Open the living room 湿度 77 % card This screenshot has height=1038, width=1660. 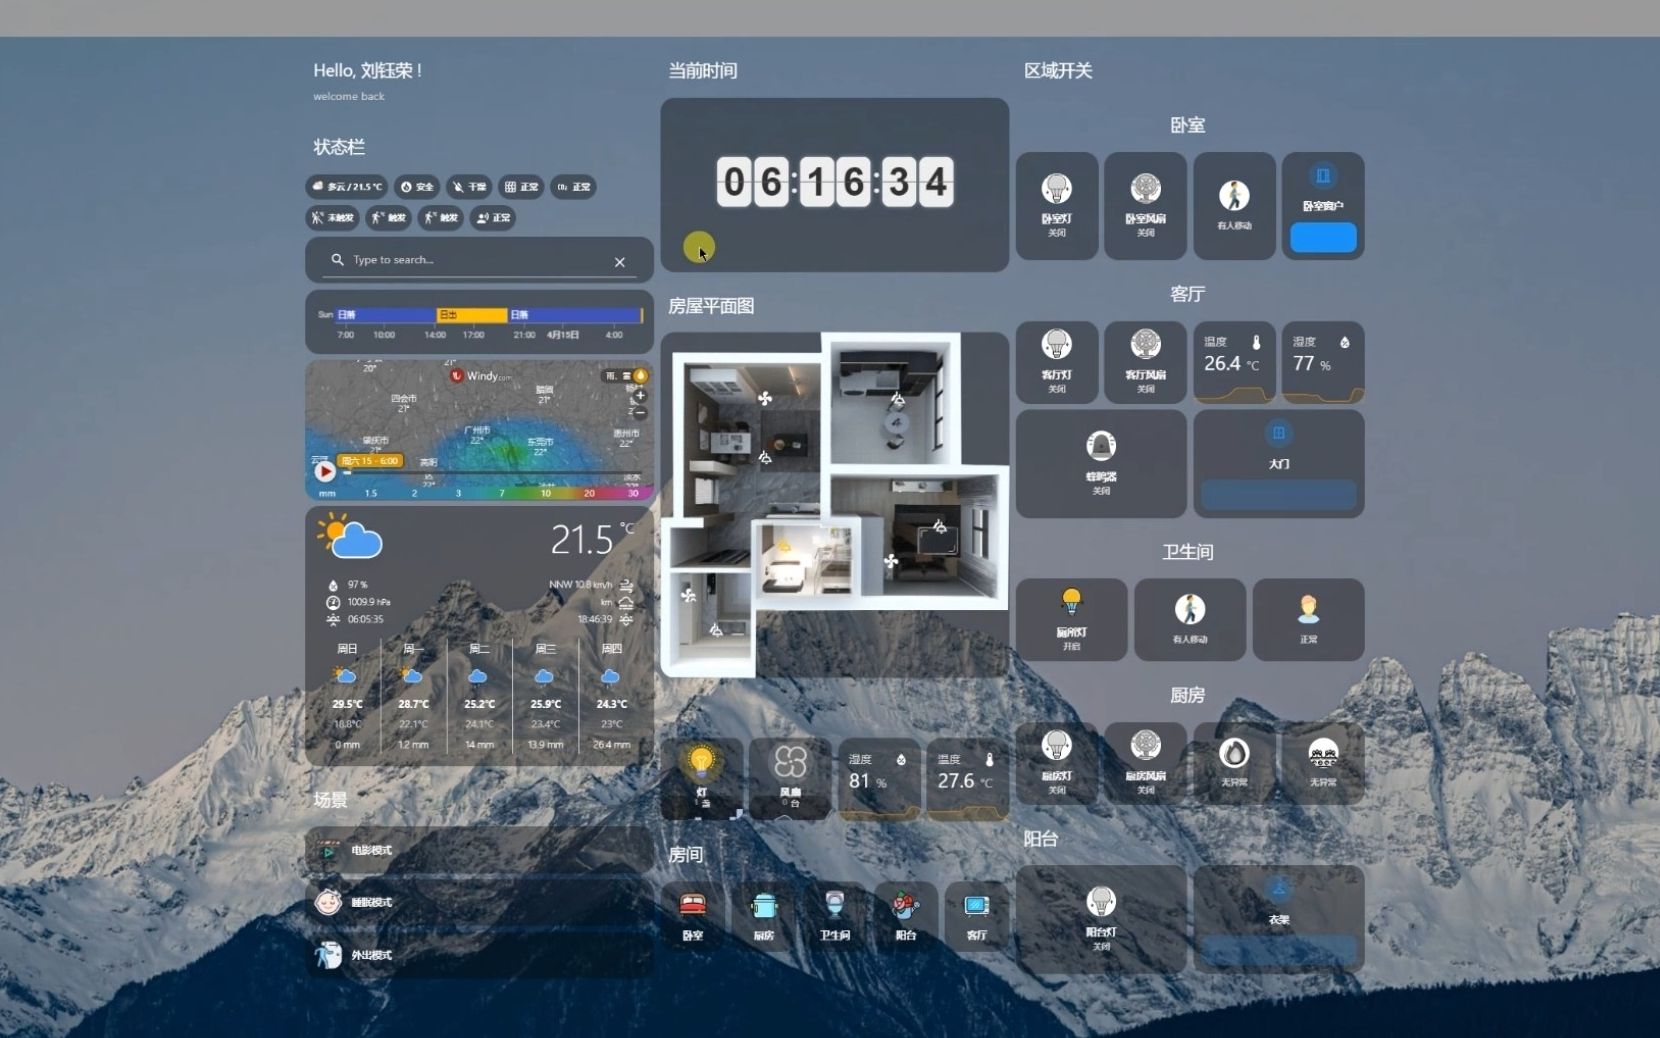coord(1323,362)
